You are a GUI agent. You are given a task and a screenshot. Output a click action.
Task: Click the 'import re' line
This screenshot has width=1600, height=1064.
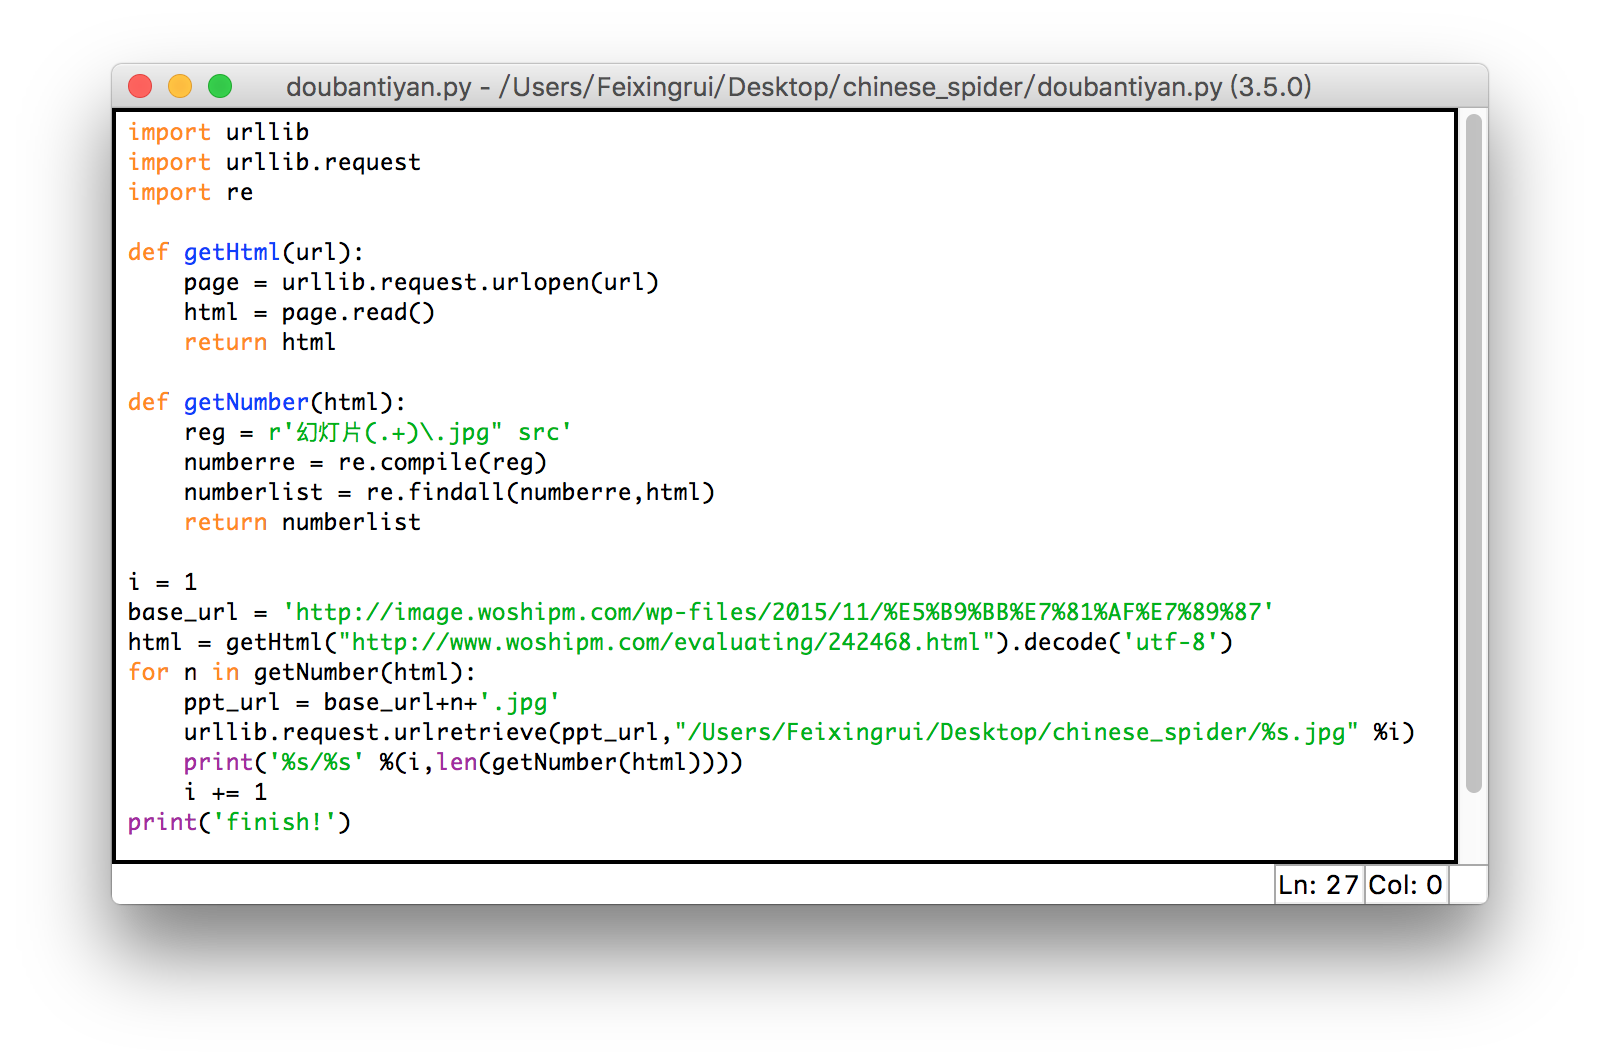tap(190, 192)
